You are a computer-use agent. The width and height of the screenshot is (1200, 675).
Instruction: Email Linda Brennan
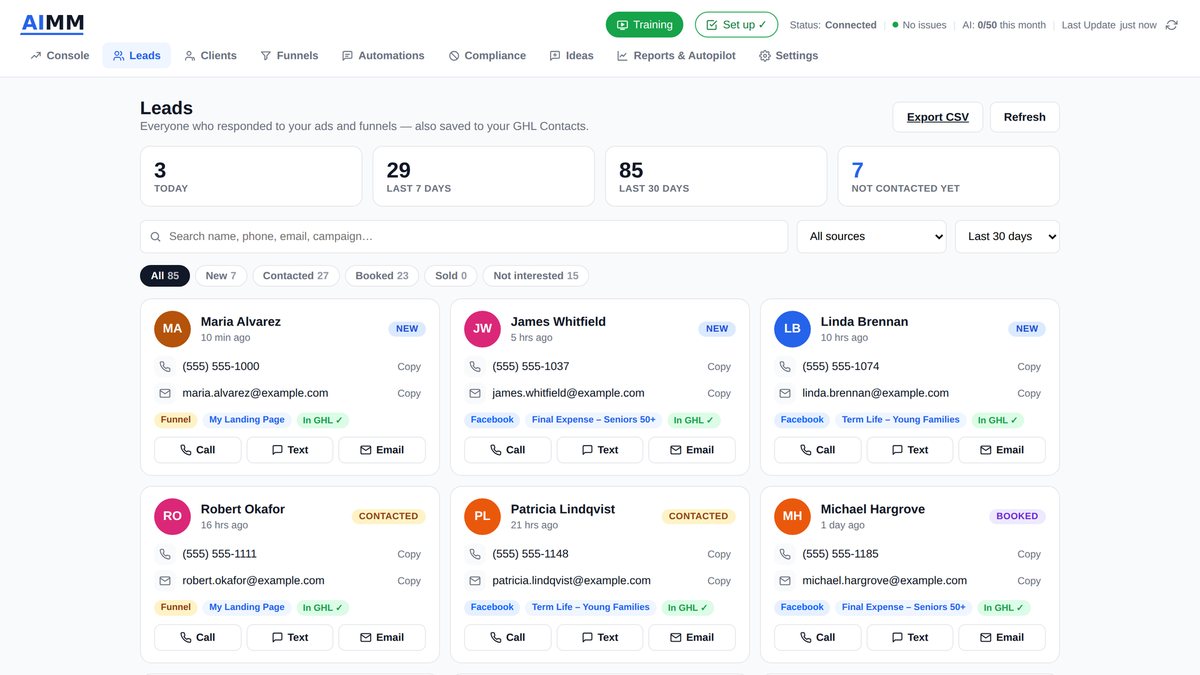(x=1002, y=450)
